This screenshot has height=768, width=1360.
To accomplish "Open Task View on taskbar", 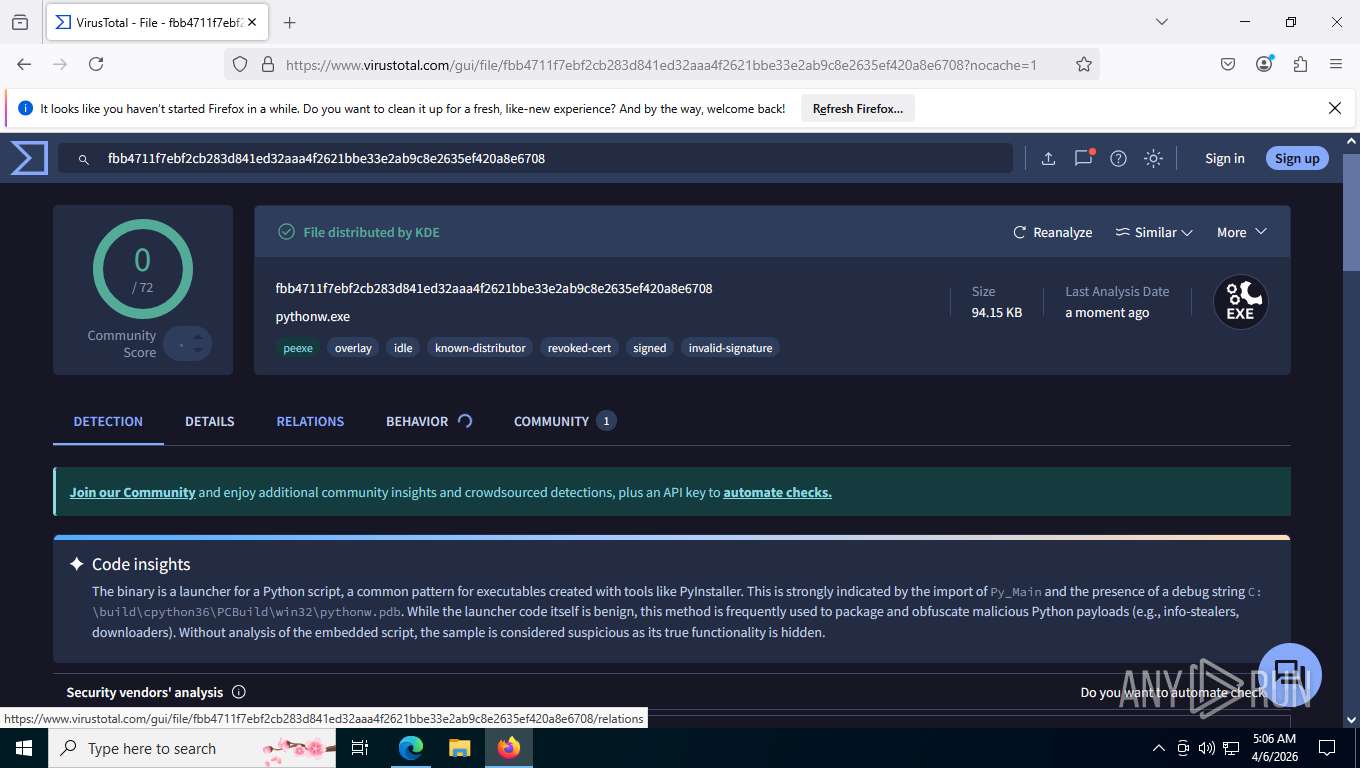I will coord(360,748).
